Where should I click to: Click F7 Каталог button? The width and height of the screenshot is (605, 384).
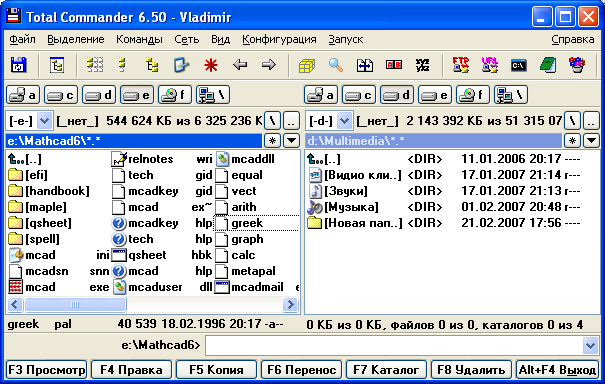[386, 370]
